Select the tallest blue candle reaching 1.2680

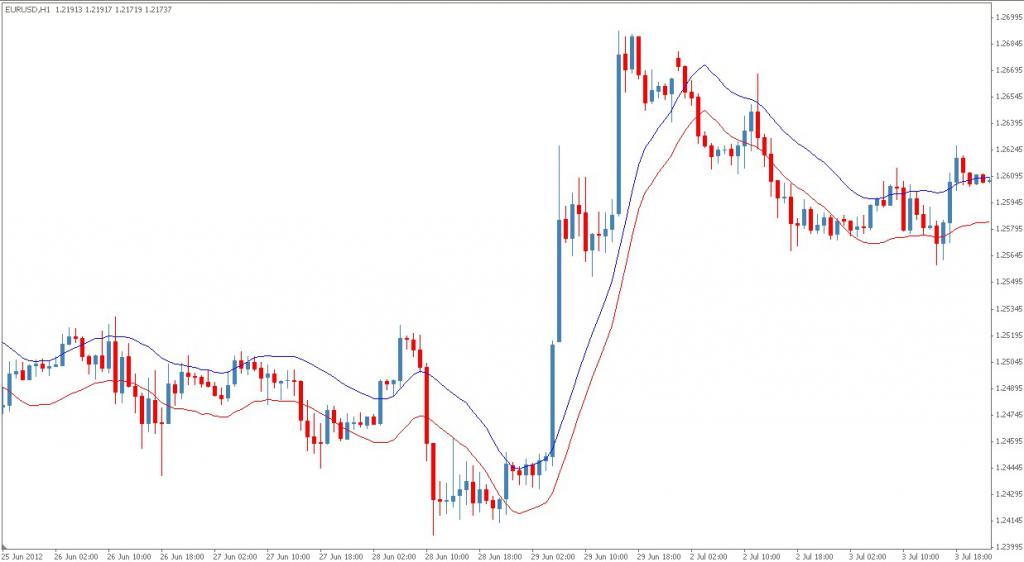618,134
